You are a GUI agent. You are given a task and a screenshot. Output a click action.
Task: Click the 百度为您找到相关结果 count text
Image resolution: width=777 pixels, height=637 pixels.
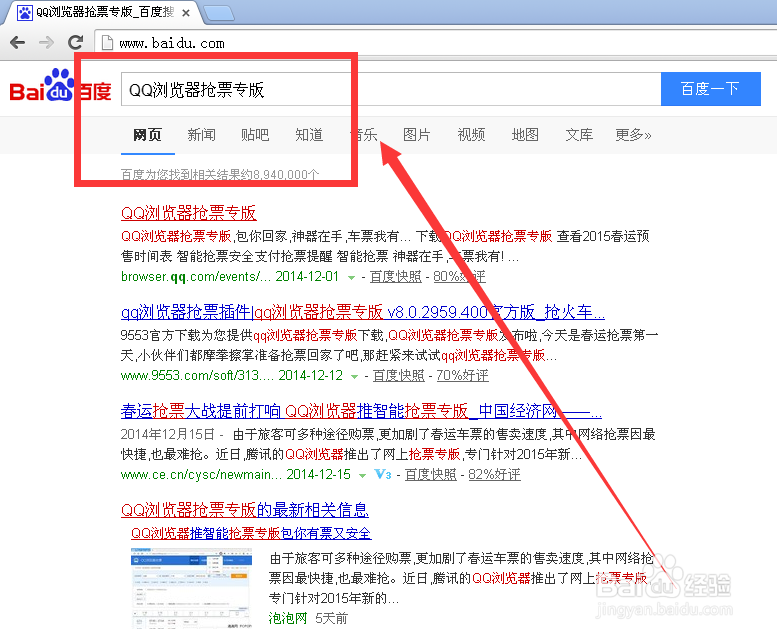[x=220, y=174]
